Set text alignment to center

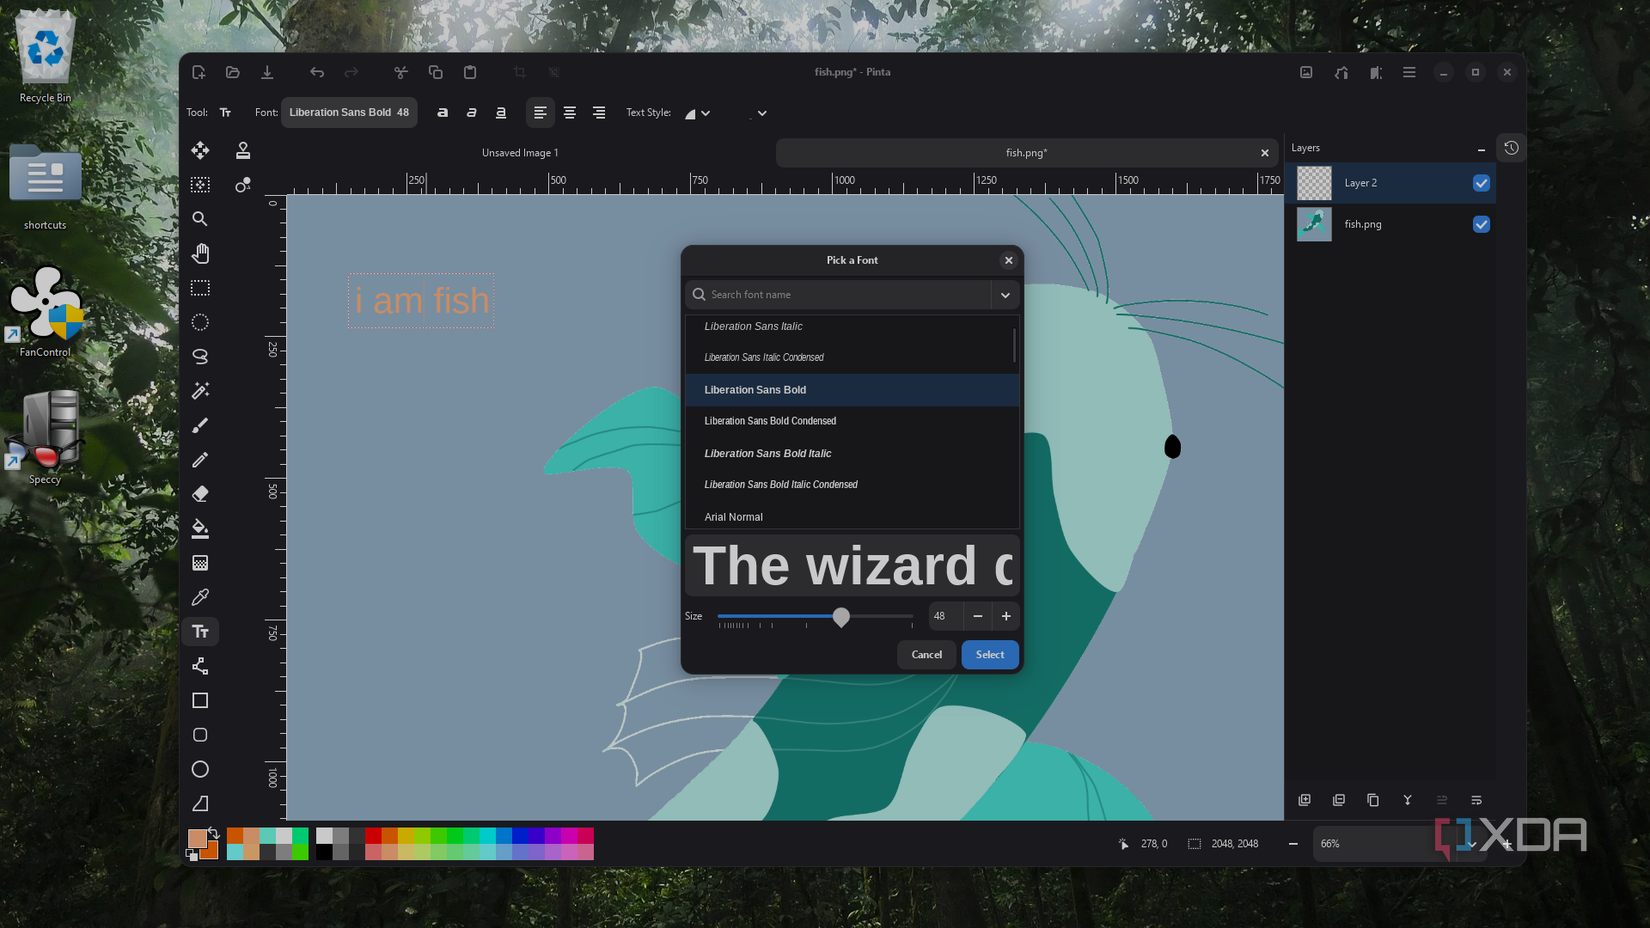569,113
